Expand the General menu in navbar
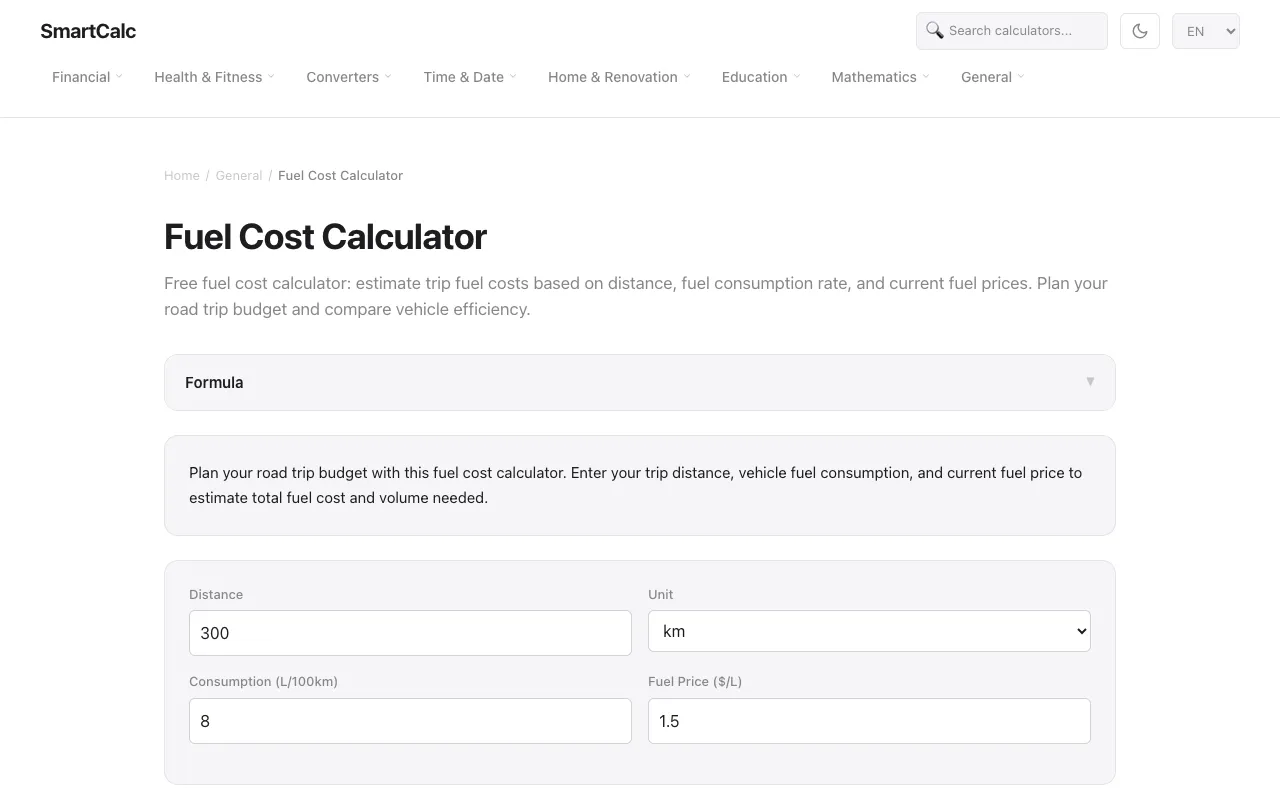The width and height of the screenshot is (1280, 800). [993, 77]
